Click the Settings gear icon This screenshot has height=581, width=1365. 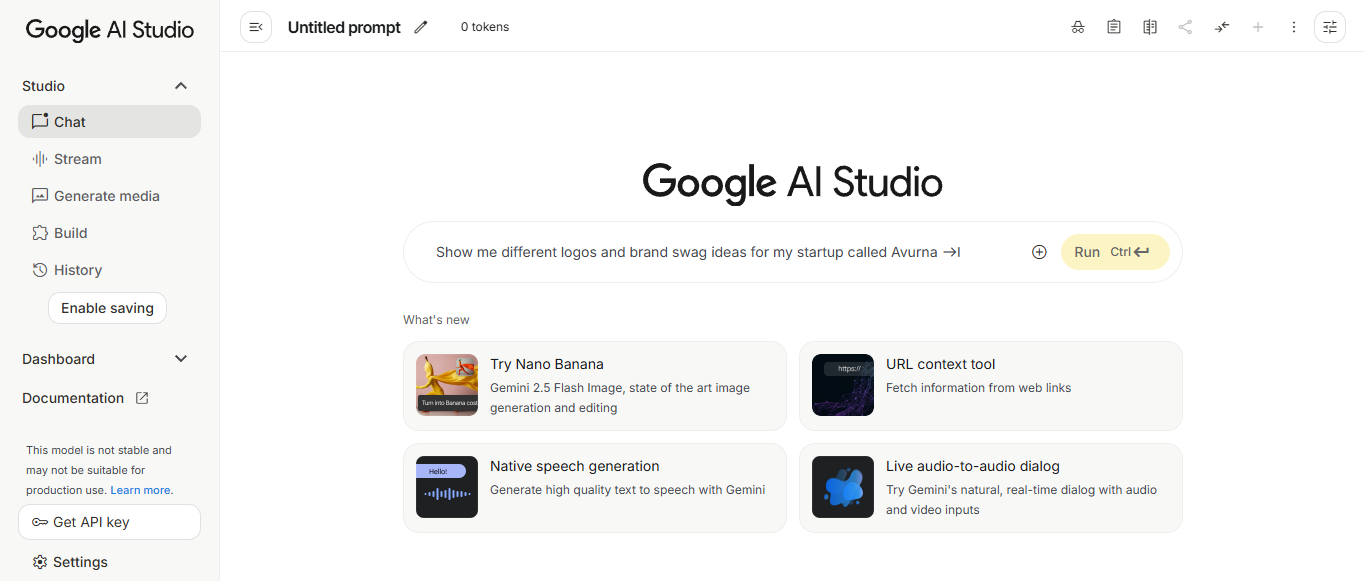(x=40, y=562)
